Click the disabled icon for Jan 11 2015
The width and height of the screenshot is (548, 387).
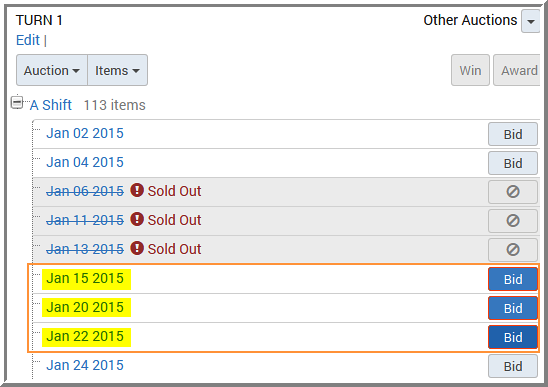[x=513, y=221]
